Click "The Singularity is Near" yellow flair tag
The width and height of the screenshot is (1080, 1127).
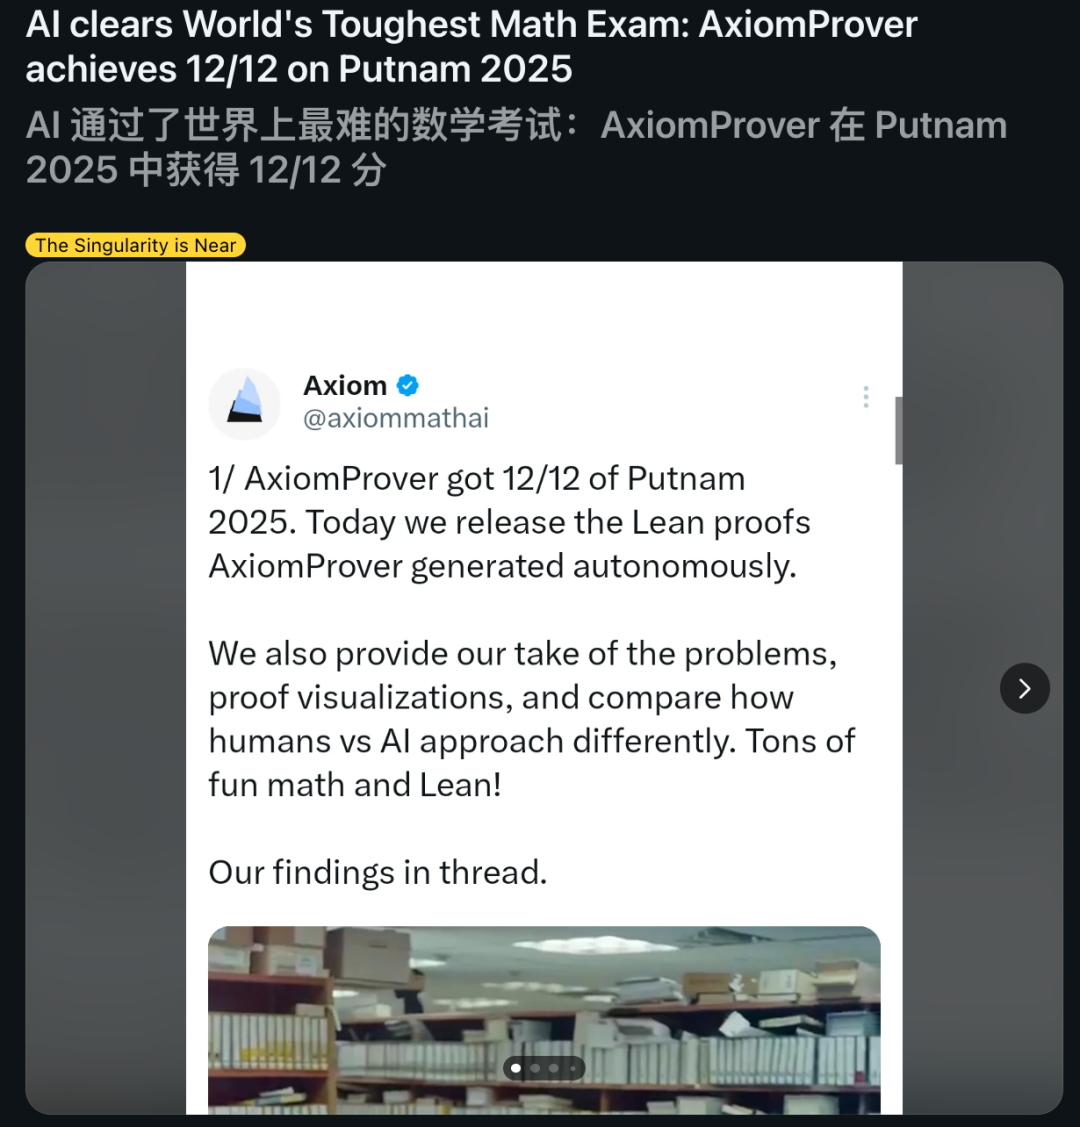135,245
